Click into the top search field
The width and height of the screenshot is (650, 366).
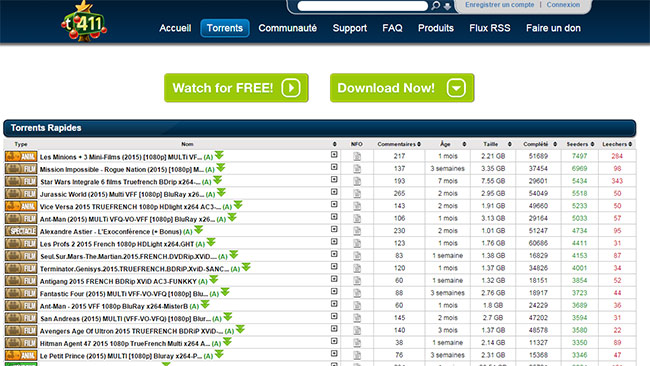pyautogui.click(x=362, y=6)
